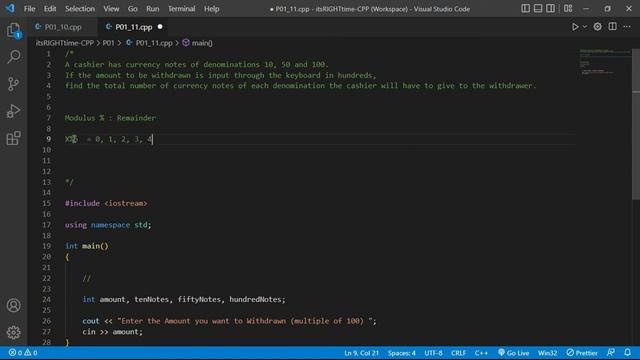Click the 'fiftyNotes' variable
This screenshot has height=360, width=640.
pos(199,299)
